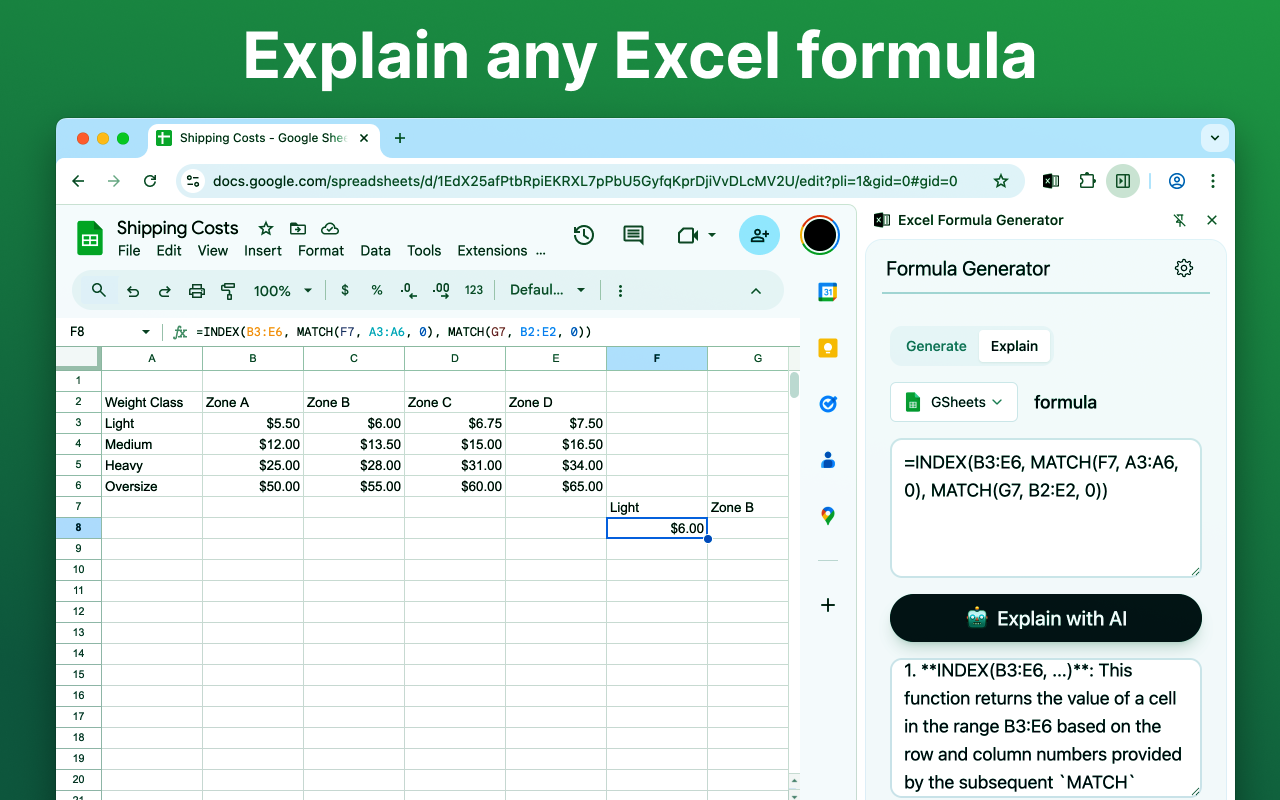Open version history via the clock icon

point(583,234)
